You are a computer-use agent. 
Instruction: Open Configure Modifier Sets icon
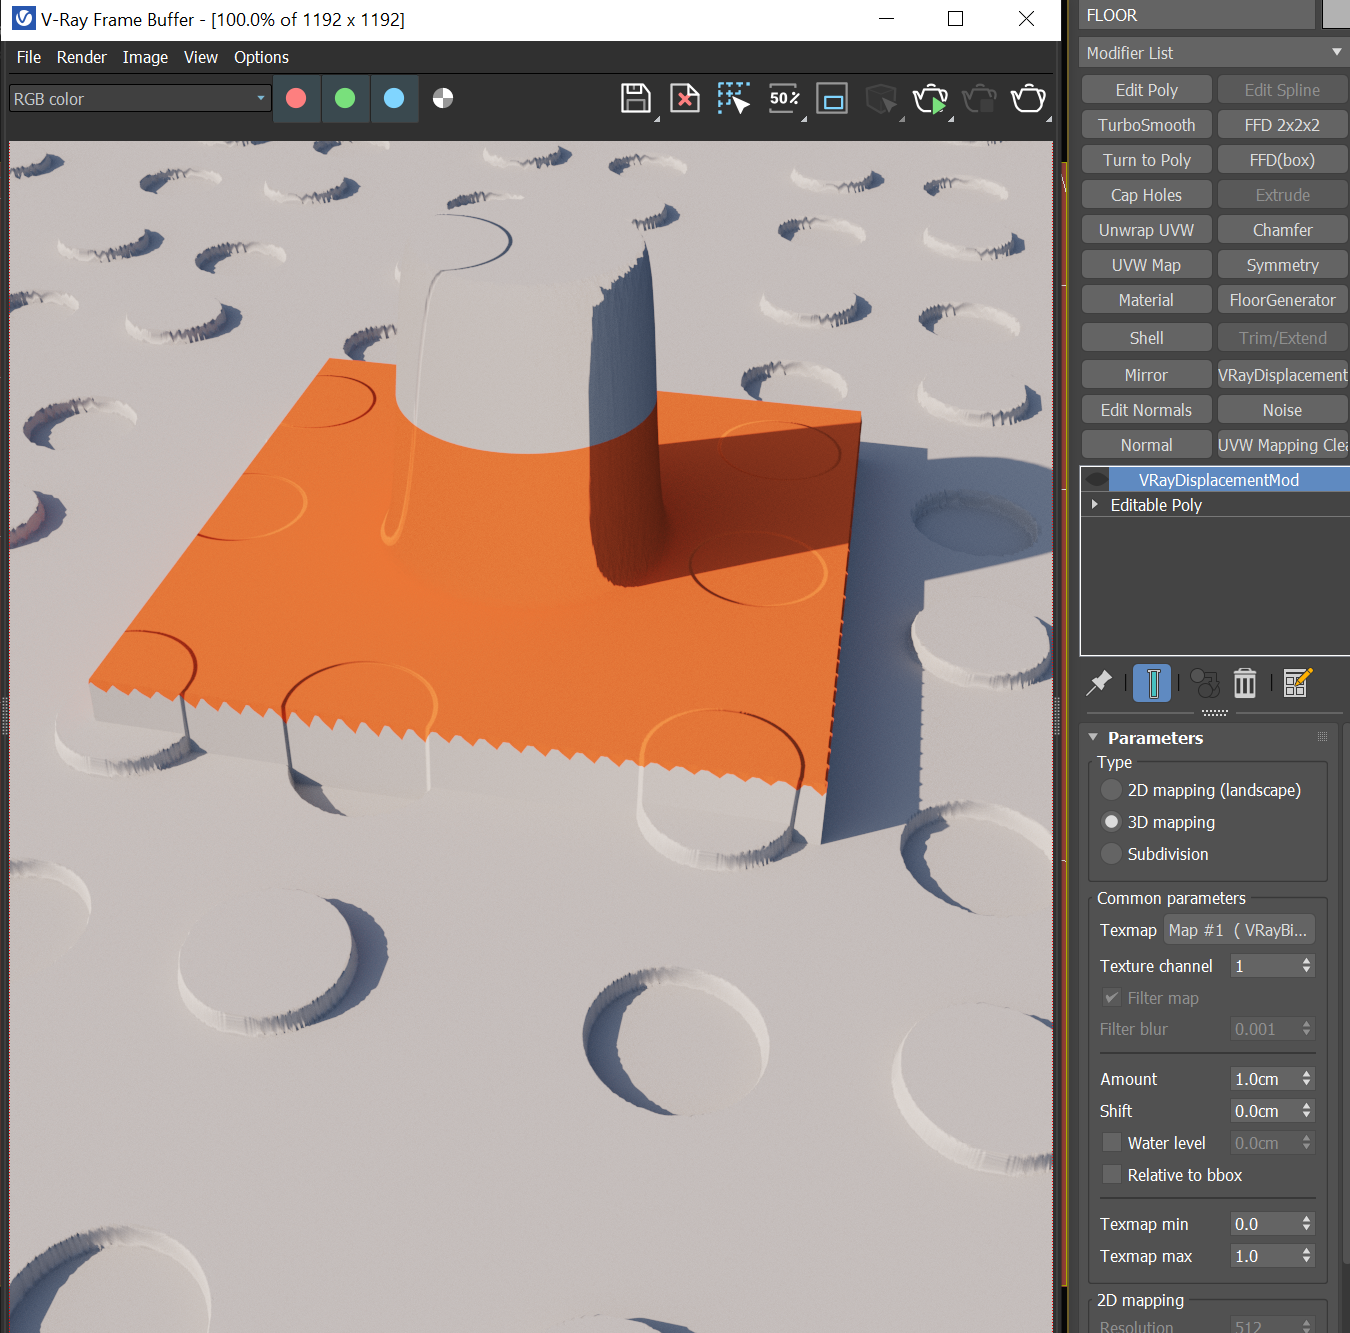tap(1297, 683)
